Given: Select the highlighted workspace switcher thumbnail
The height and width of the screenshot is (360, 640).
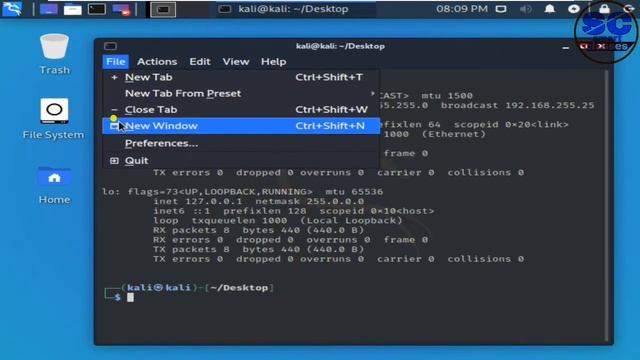Looking at the screenshot, I should tap(163, 9).
